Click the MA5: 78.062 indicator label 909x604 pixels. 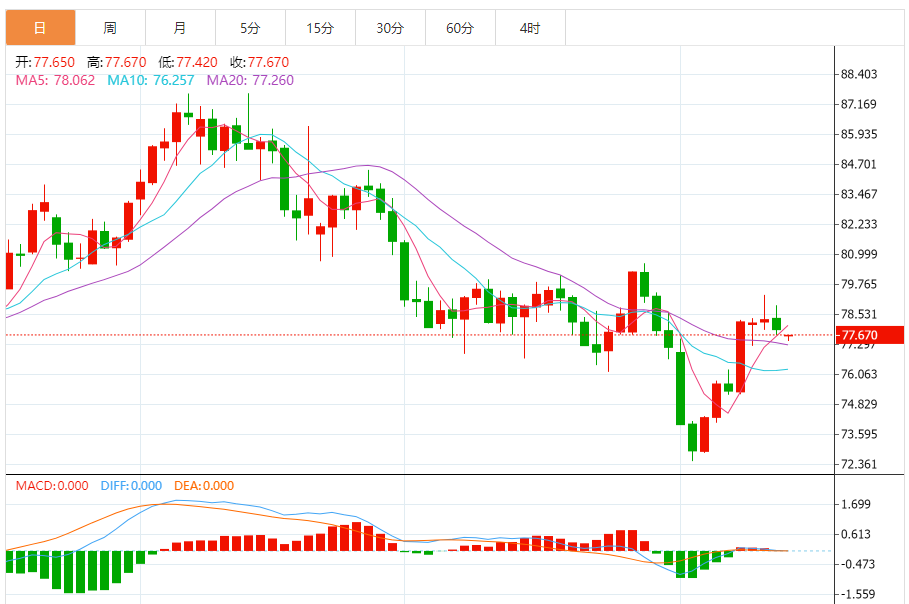(x=55, y=80)
